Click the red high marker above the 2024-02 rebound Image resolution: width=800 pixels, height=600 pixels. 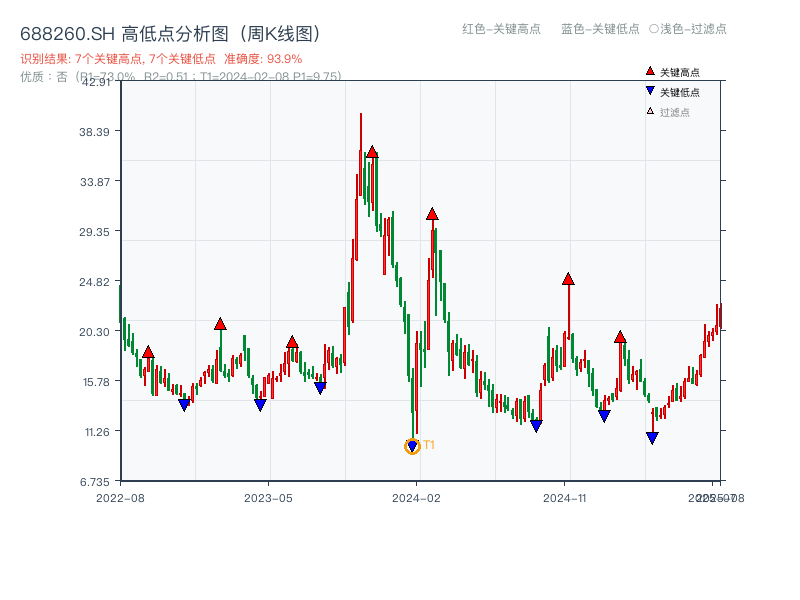click(432, 212)
